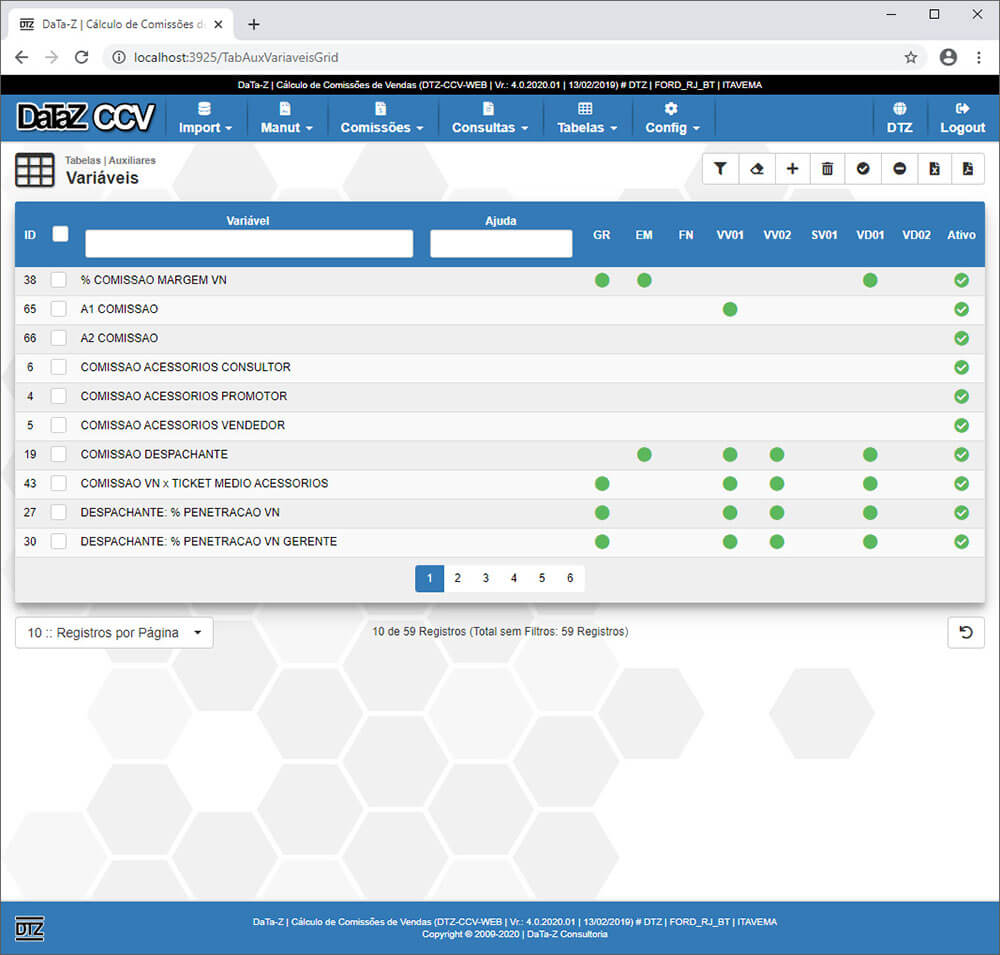Viewport: 1000px width, 955px height.
Task: Expand the Tabelas dropdown menu
Action: [x=586, y=118]
